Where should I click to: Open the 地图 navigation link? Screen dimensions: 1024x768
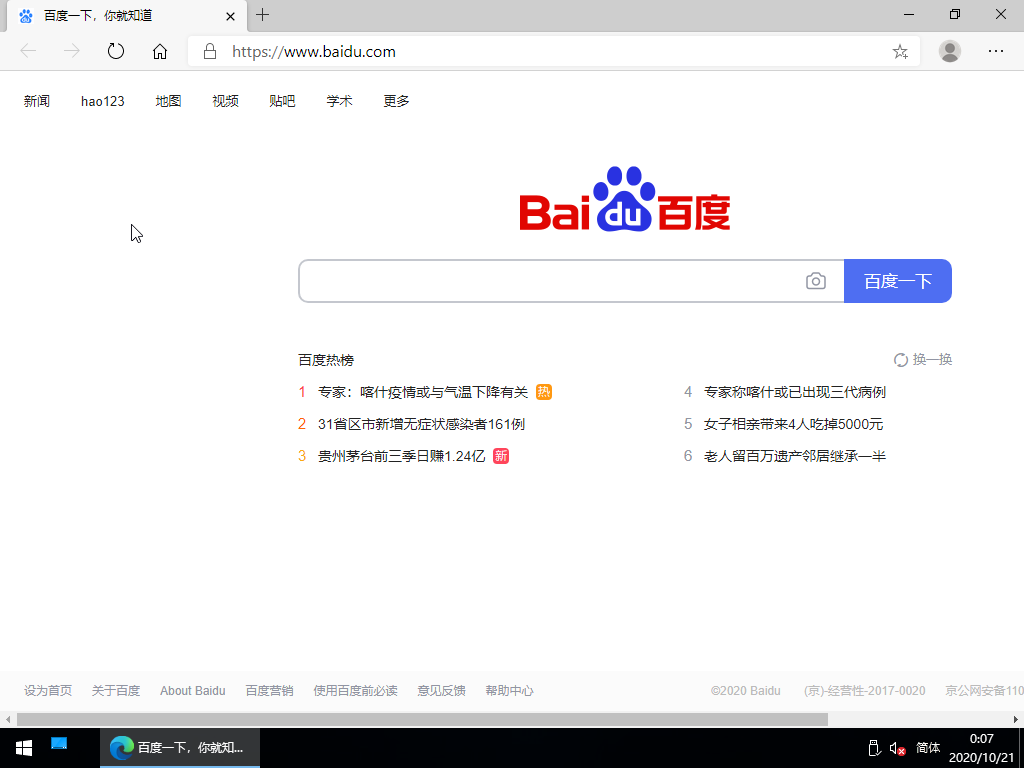[x=168, y=101]
